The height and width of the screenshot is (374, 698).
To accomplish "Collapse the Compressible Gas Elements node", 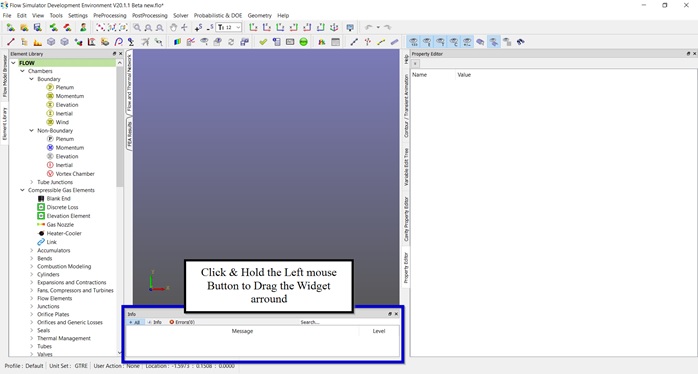I will tap(22, 190).
